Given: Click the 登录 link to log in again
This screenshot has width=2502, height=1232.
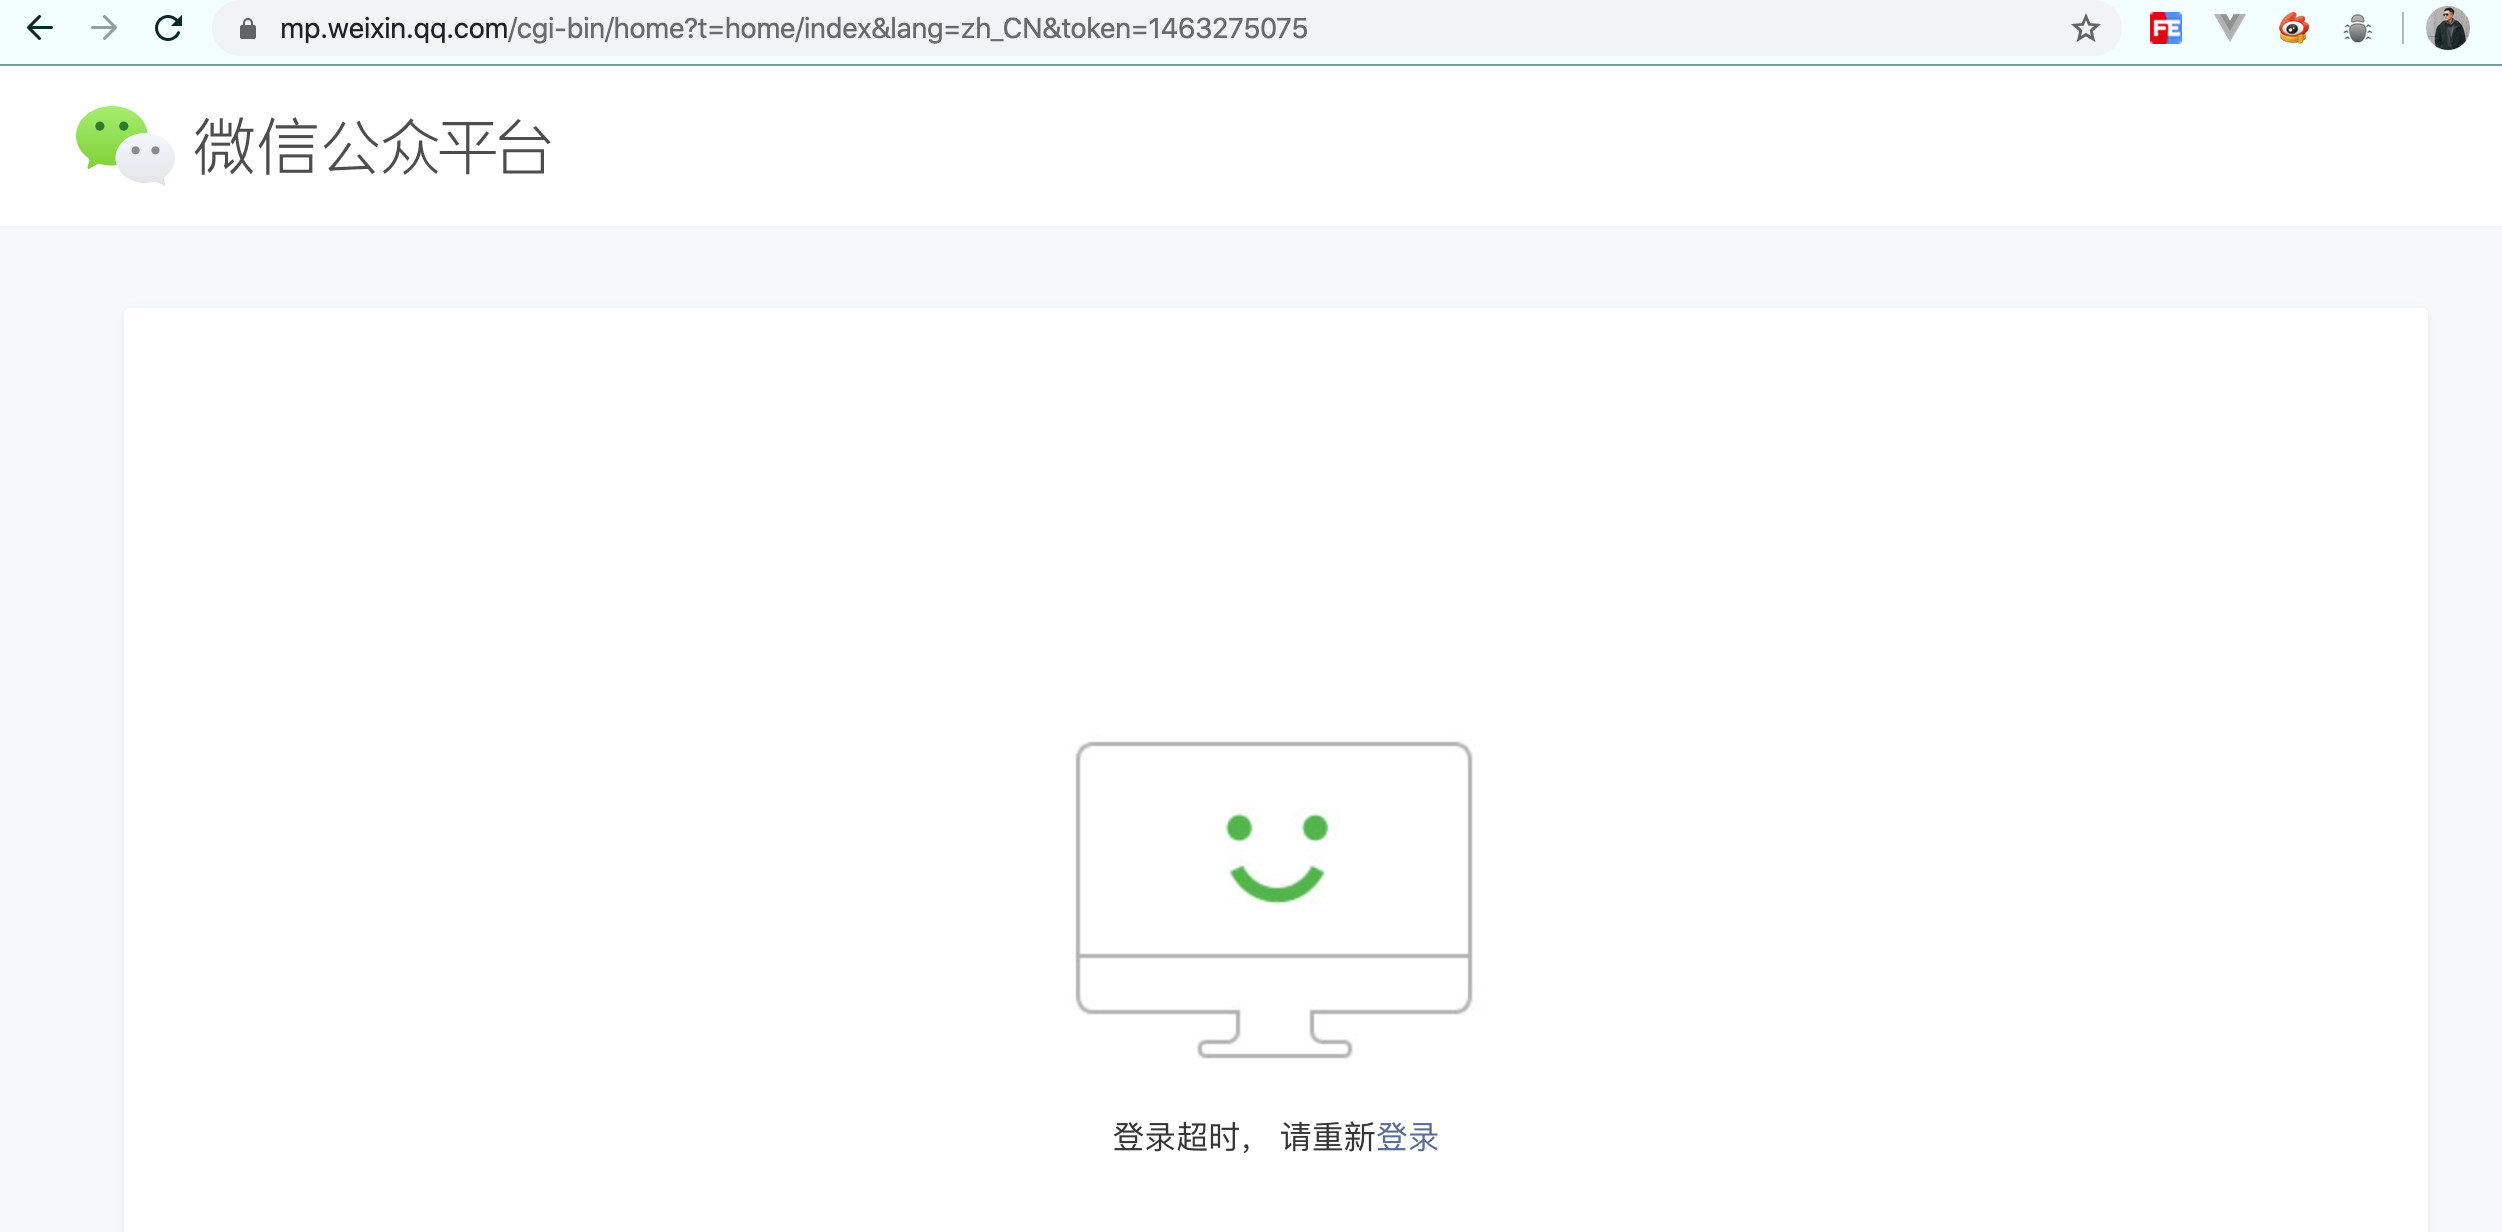Looking at the screenshot, I should (1407, 1137).
